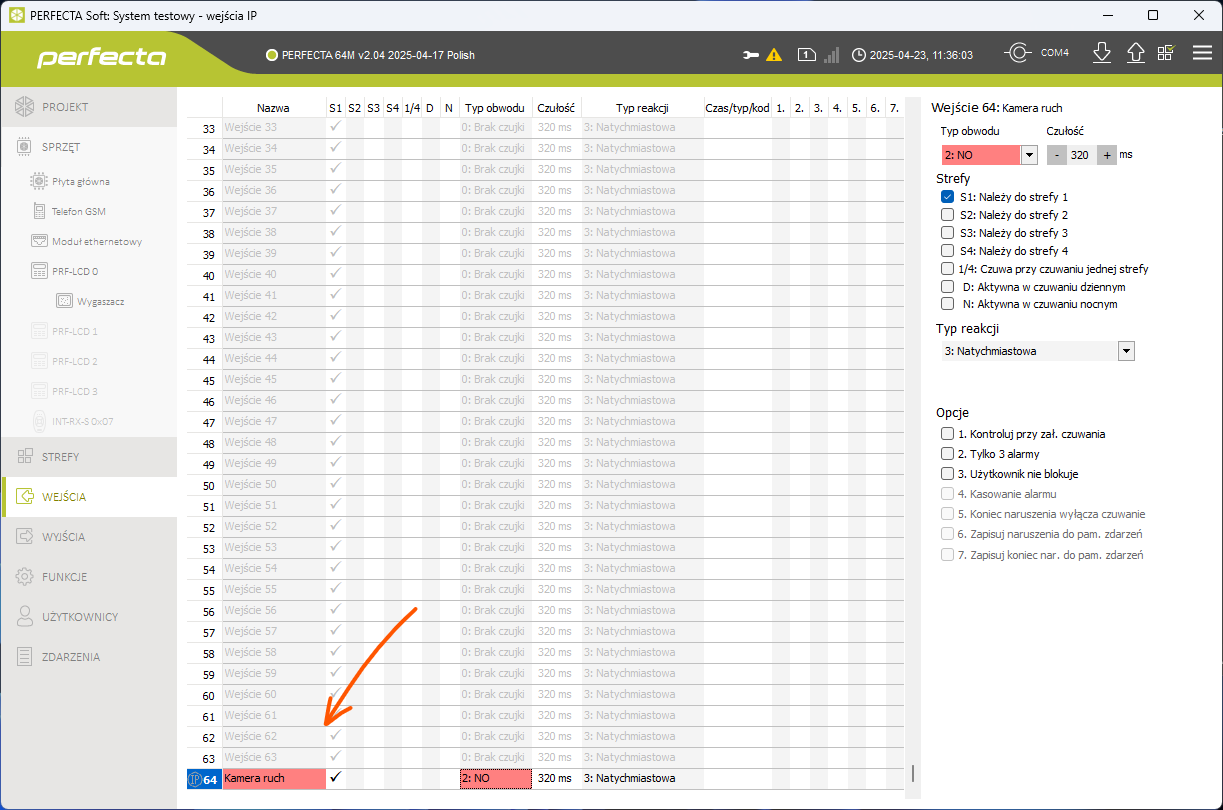Click the upload arrow icon in header
The image size is (1223, 810).
tap(1135, 54)
